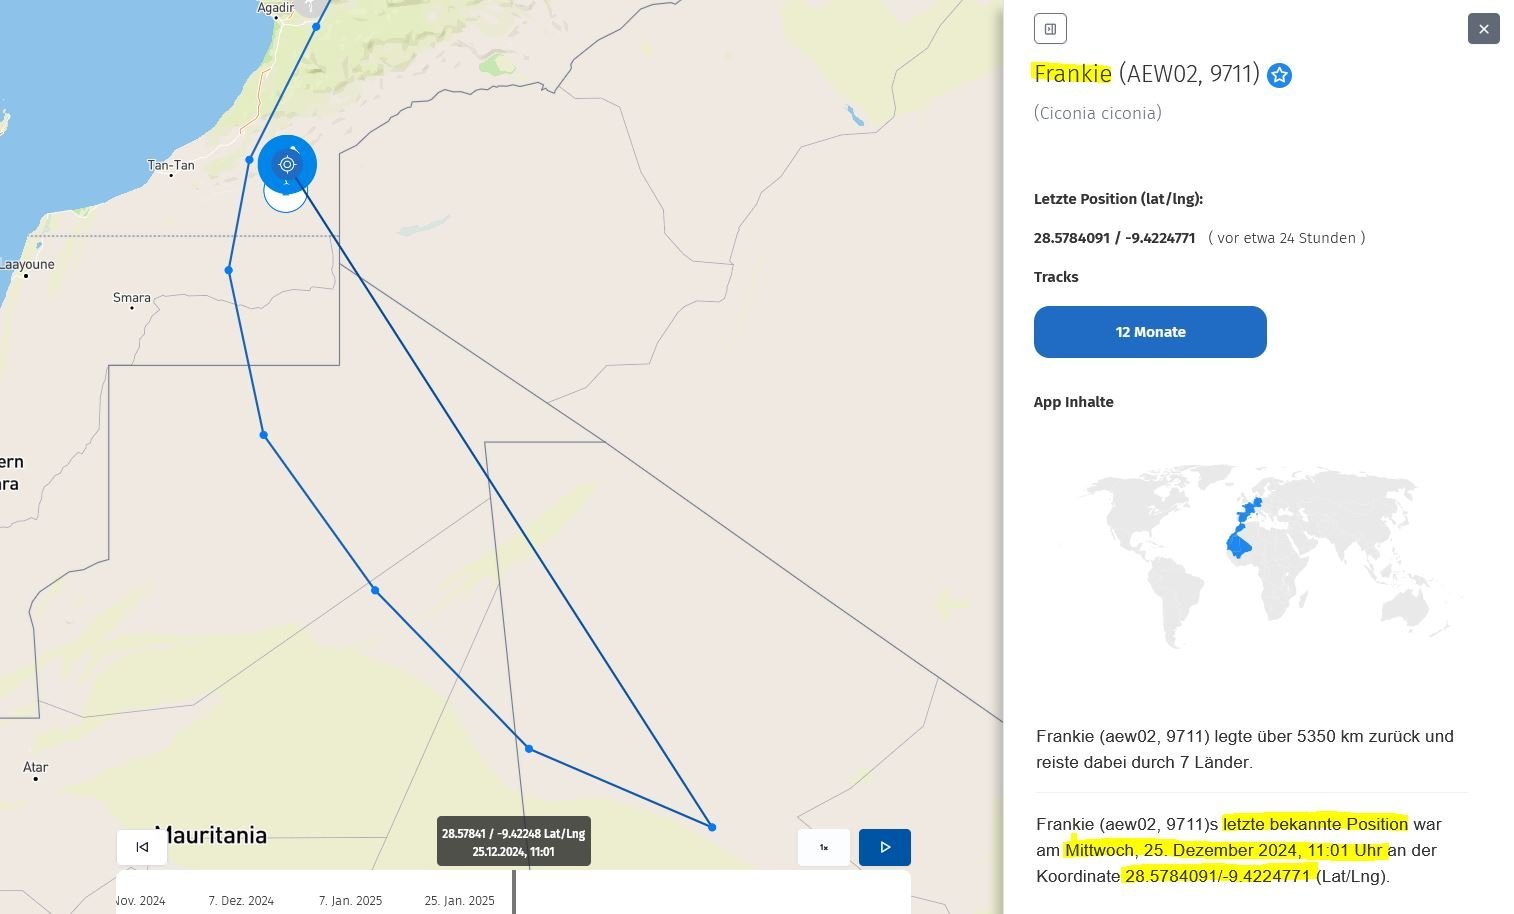Click the Frankie name heading
The width and height of the screenshot is (1514, 914).
1072,74
